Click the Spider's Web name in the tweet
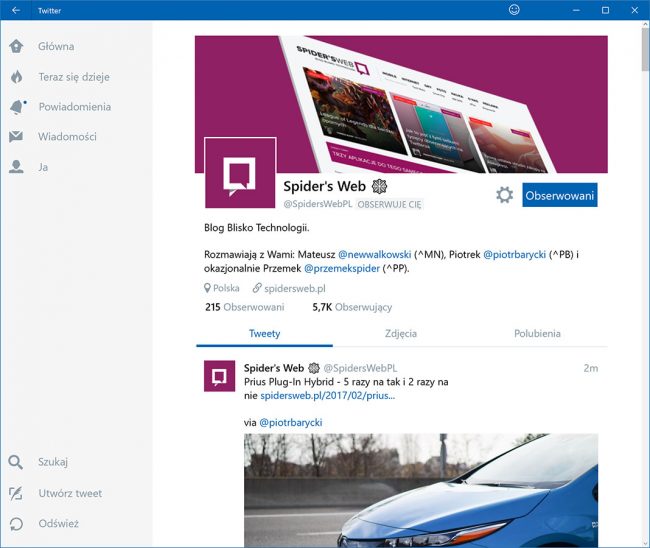Image resolution: width=650 pixels, height=548 pixels. [274, 368]
